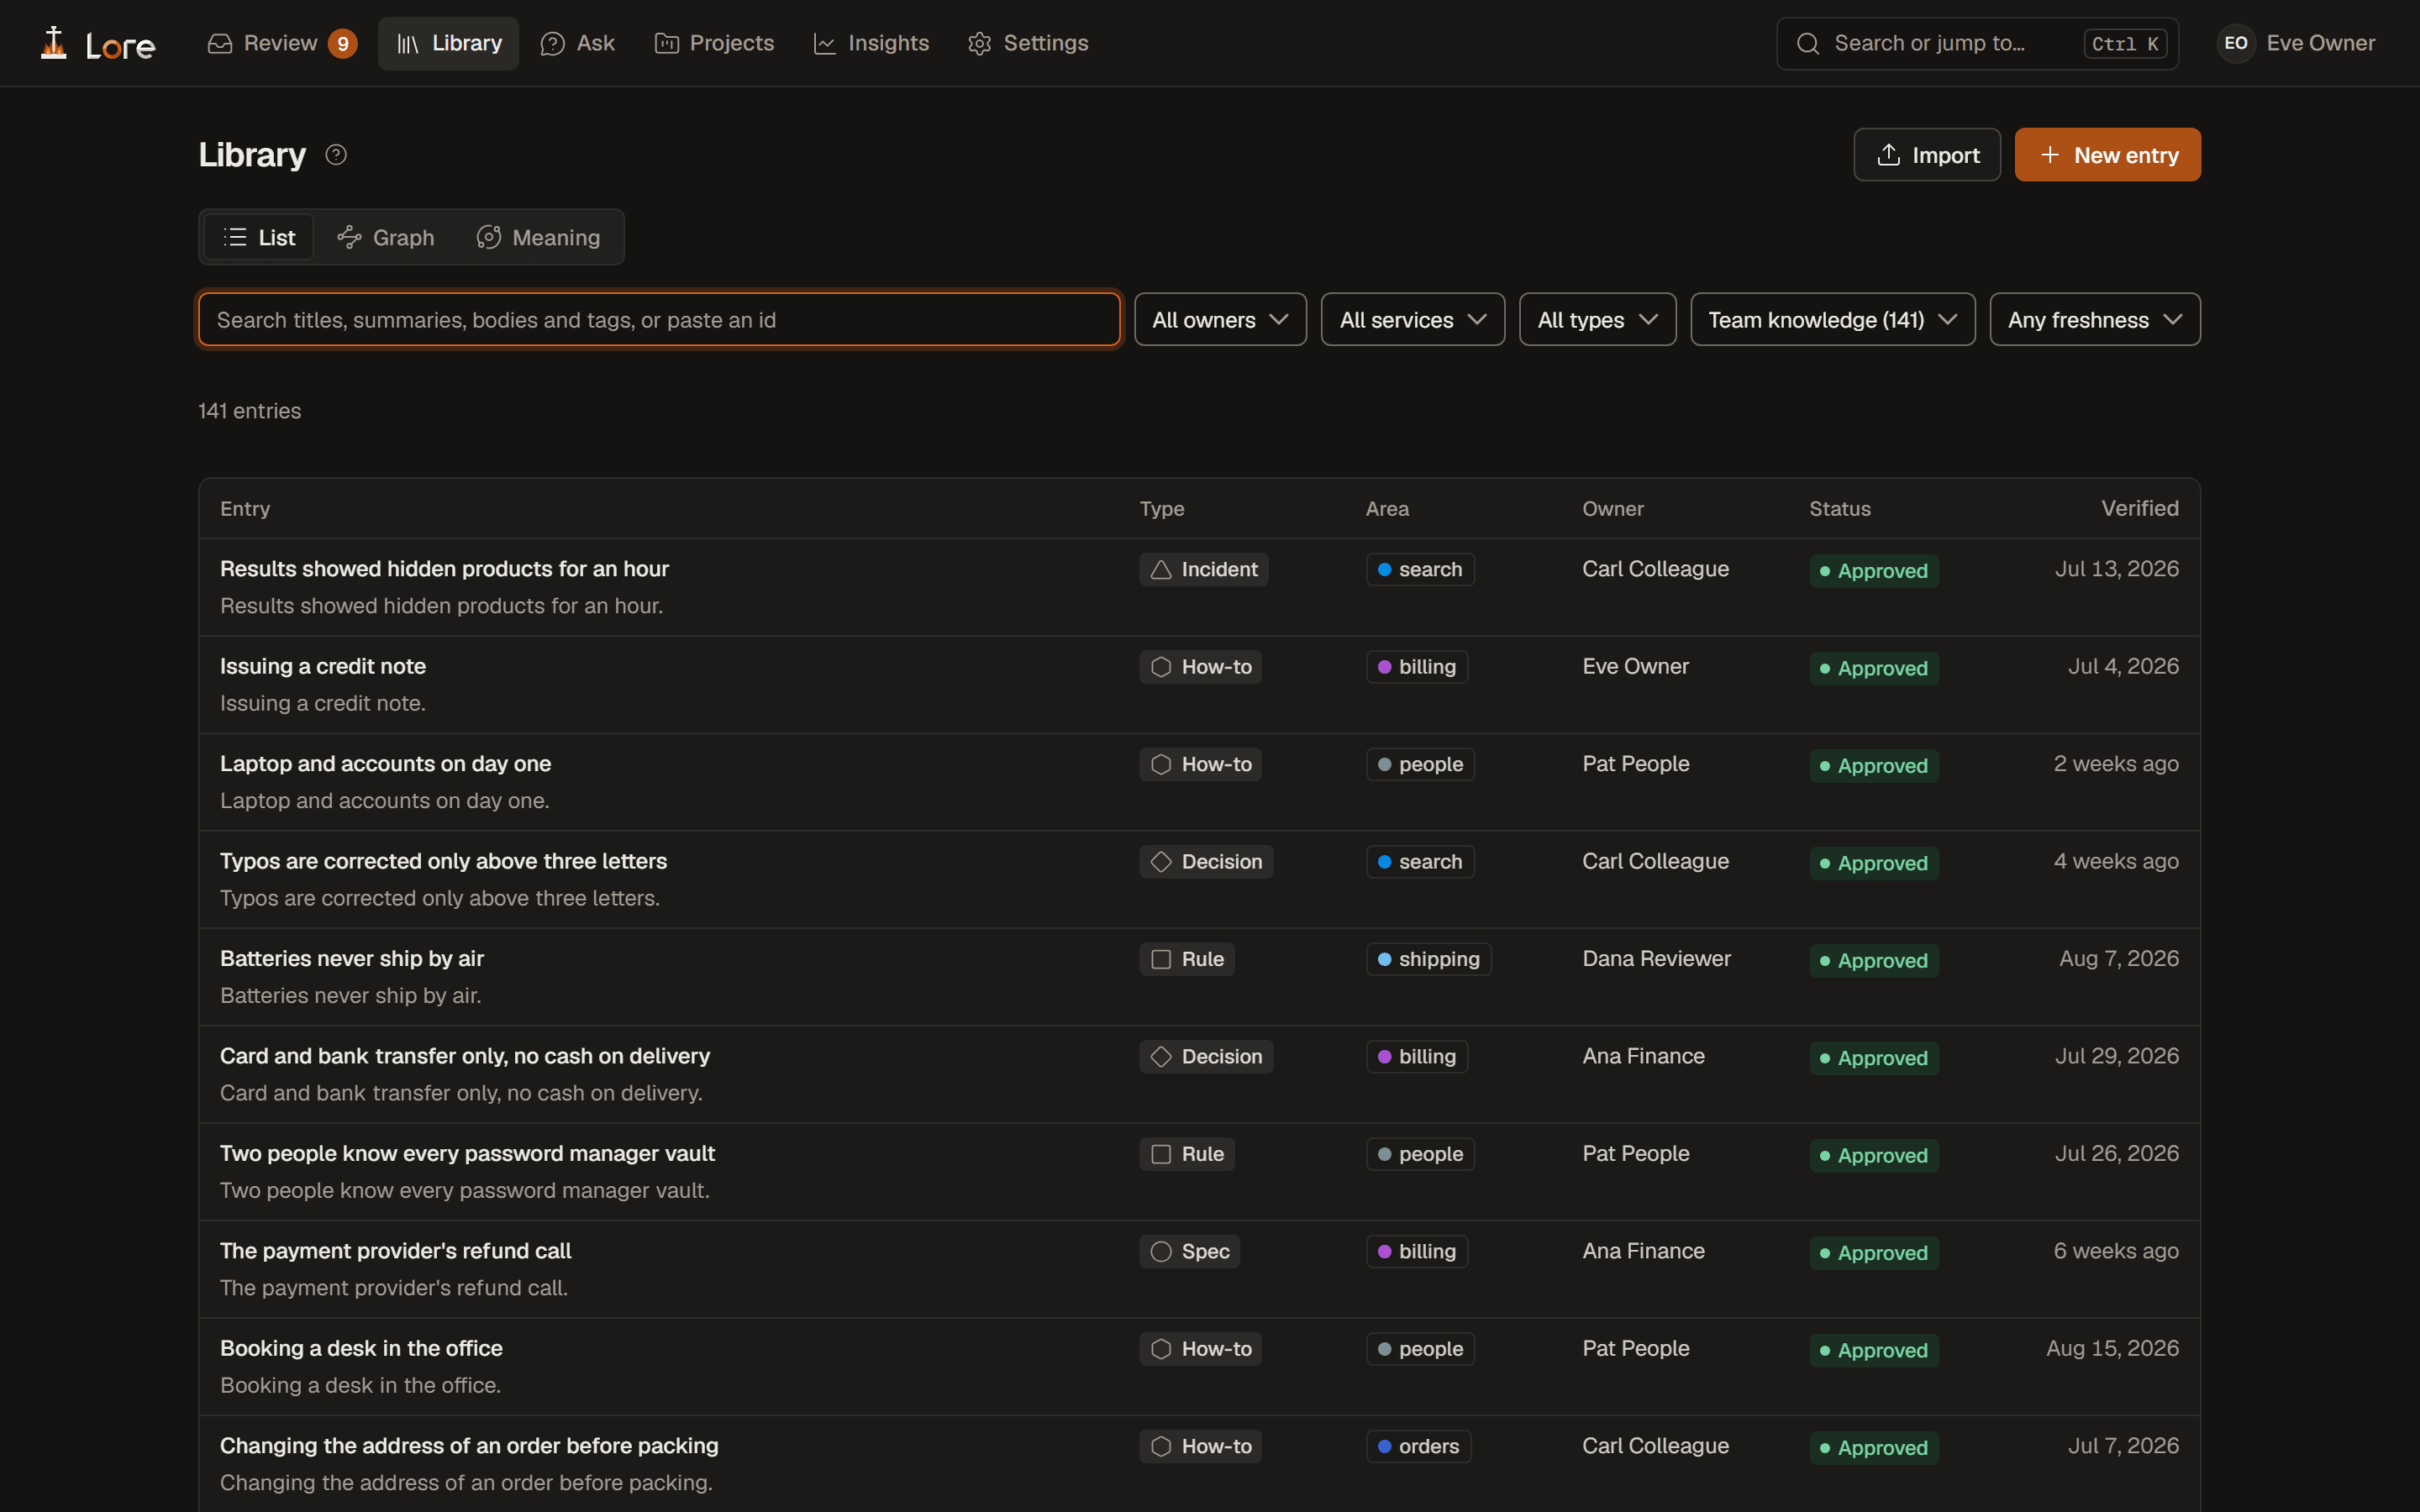This screenshot has width=2420, height=1512.
Task: Open entry The payment provider's refund call
Action: pyautogui.click(x=395, y=1251)
